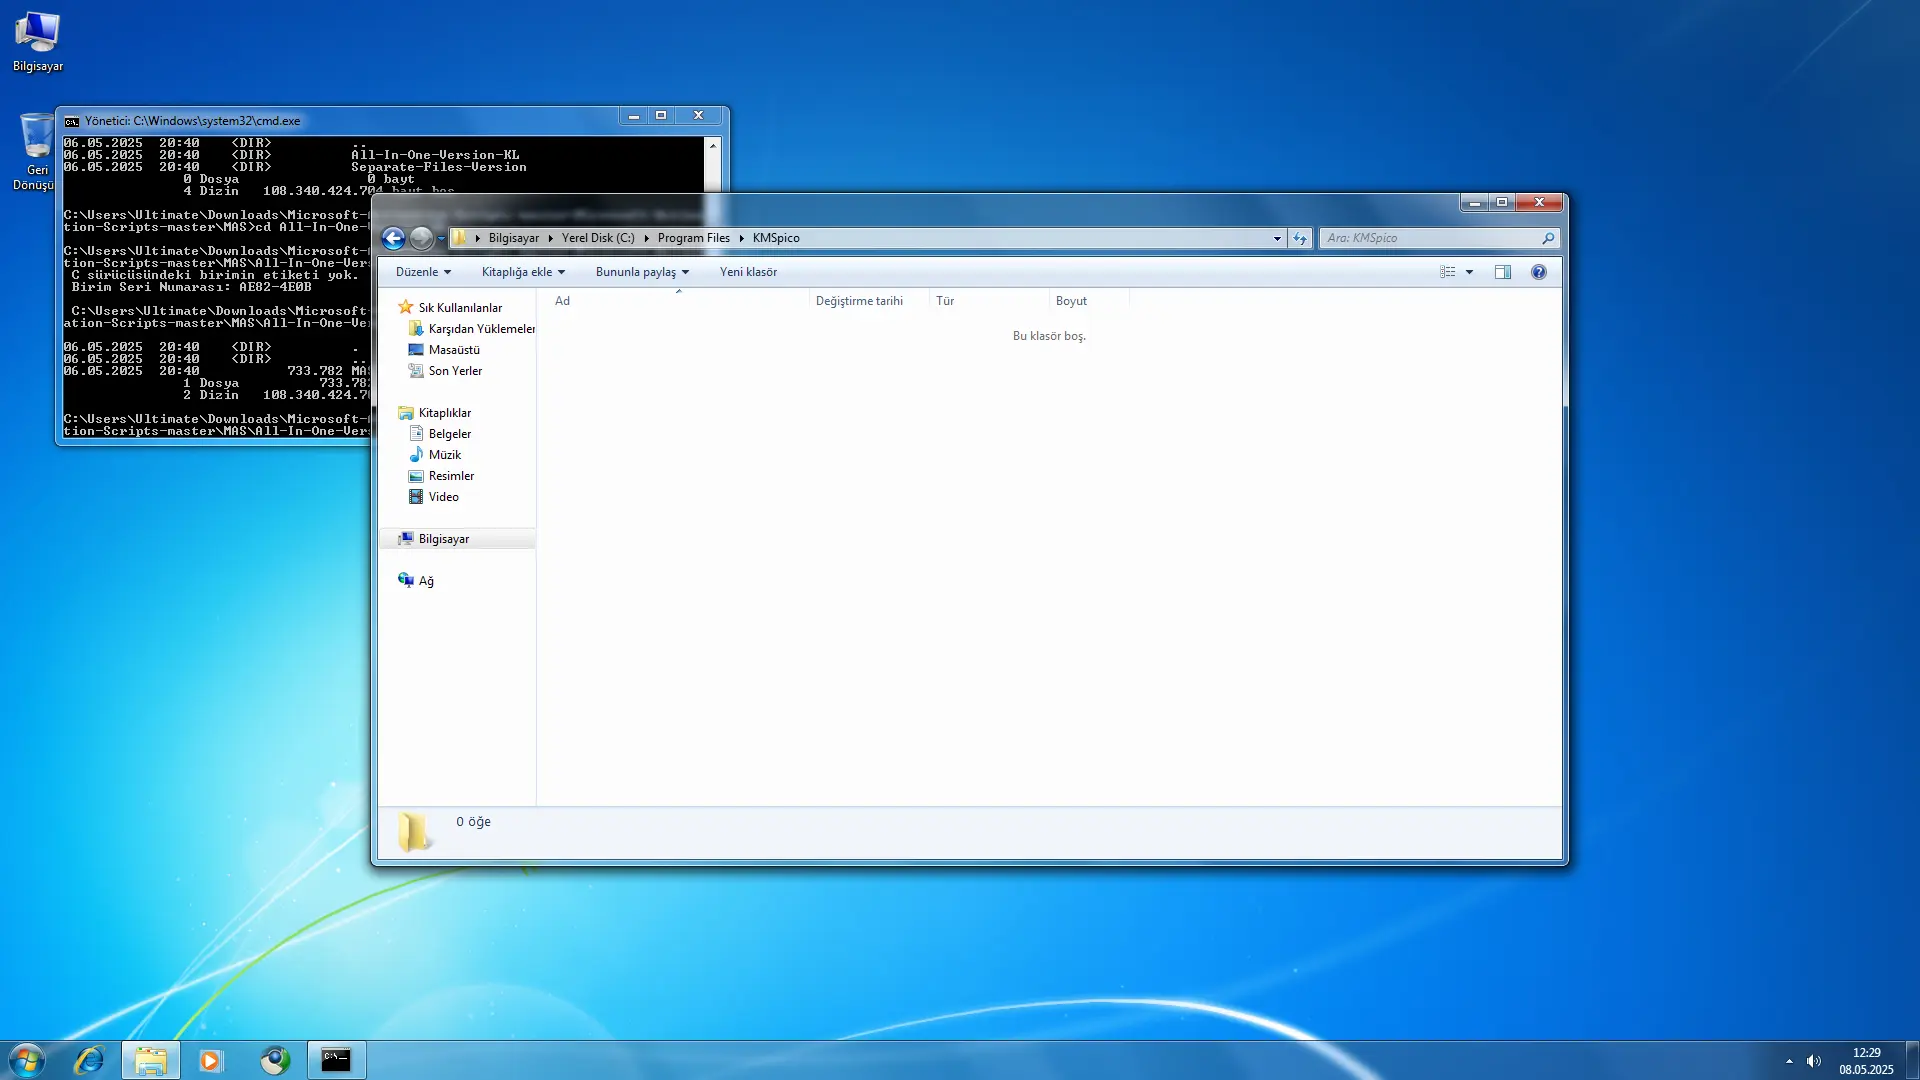Select Bilgisayar in navigation pane
1920x1080 pixels.
(x=443, y=539)
